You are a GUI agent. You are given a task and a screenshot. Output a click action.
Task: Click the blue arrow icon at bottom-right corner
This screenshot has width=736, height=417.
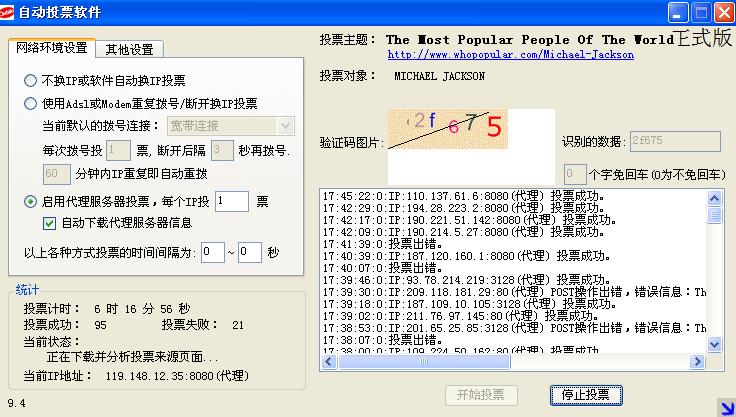[x=724, y=405]
